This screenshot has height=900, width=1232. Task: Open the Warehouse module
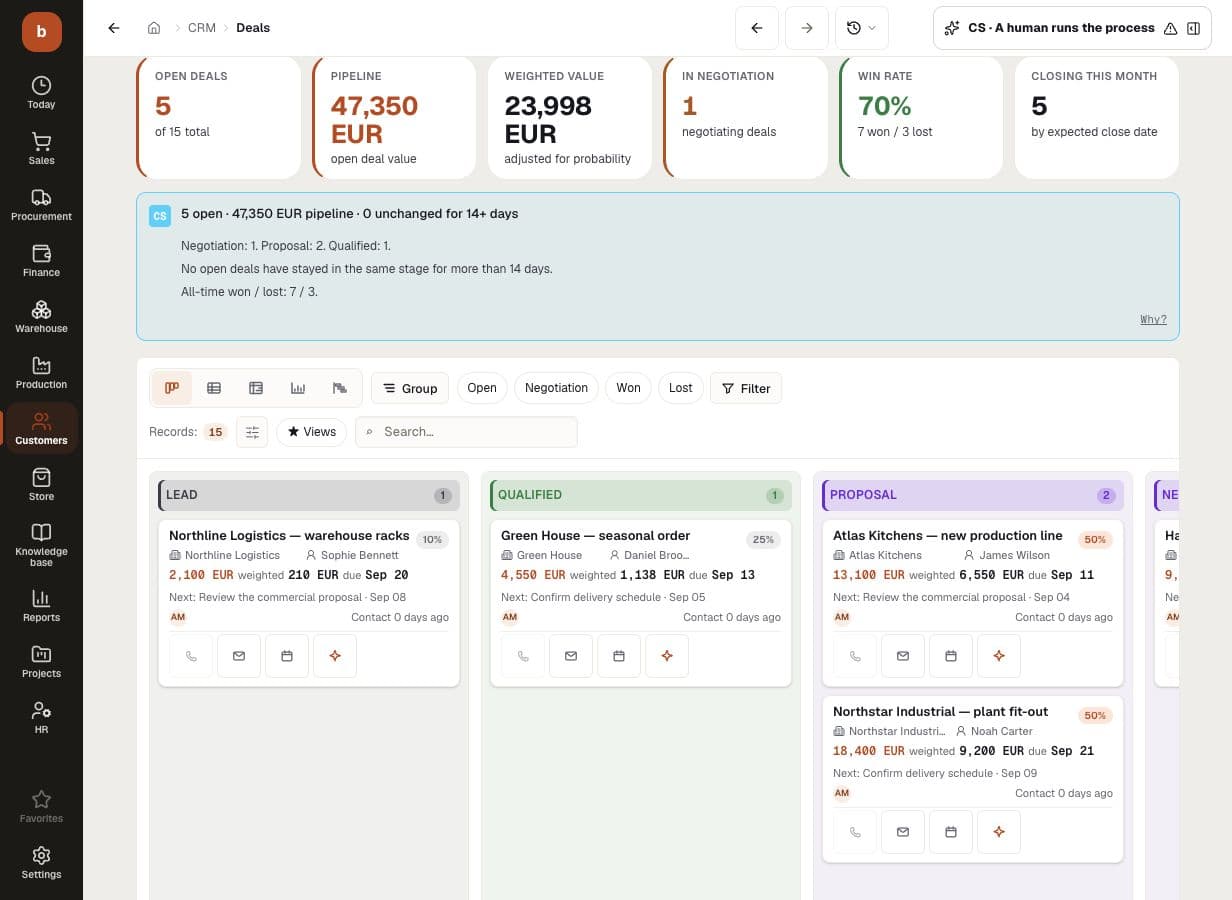(x=41, y=317)
